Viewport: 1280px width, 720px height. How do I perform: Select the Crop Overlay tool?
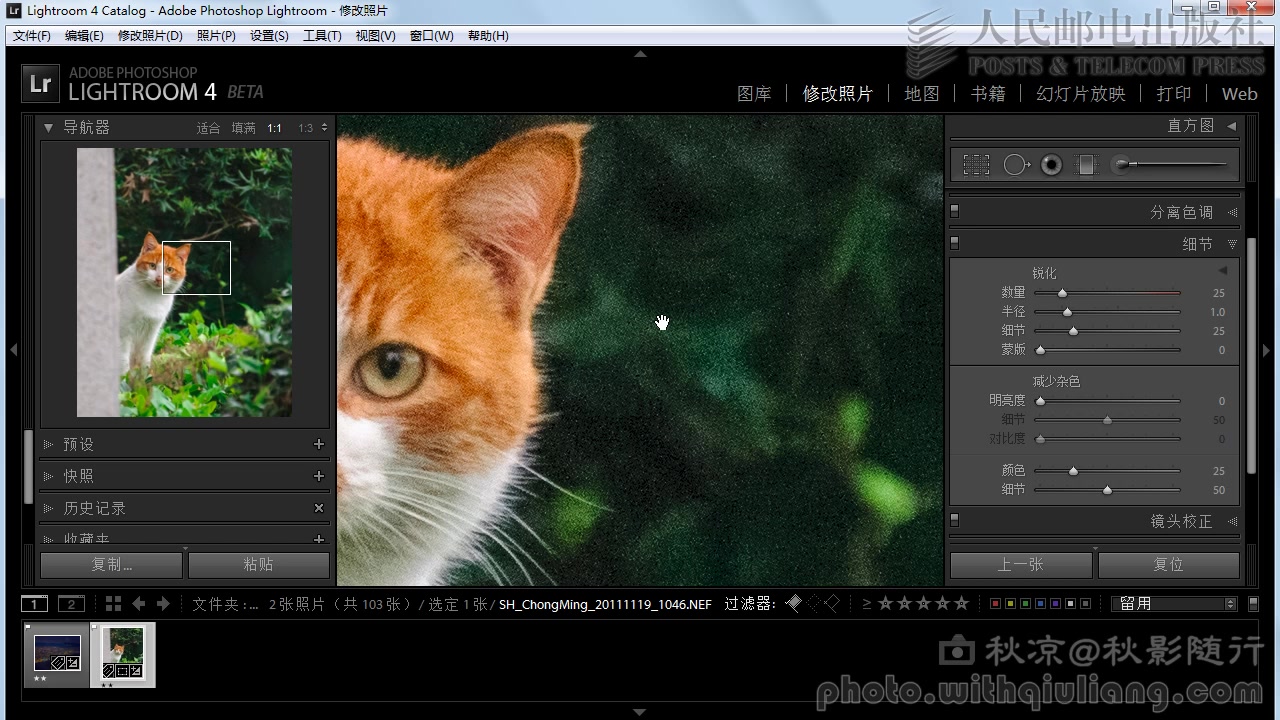click(x=977, y=165)
